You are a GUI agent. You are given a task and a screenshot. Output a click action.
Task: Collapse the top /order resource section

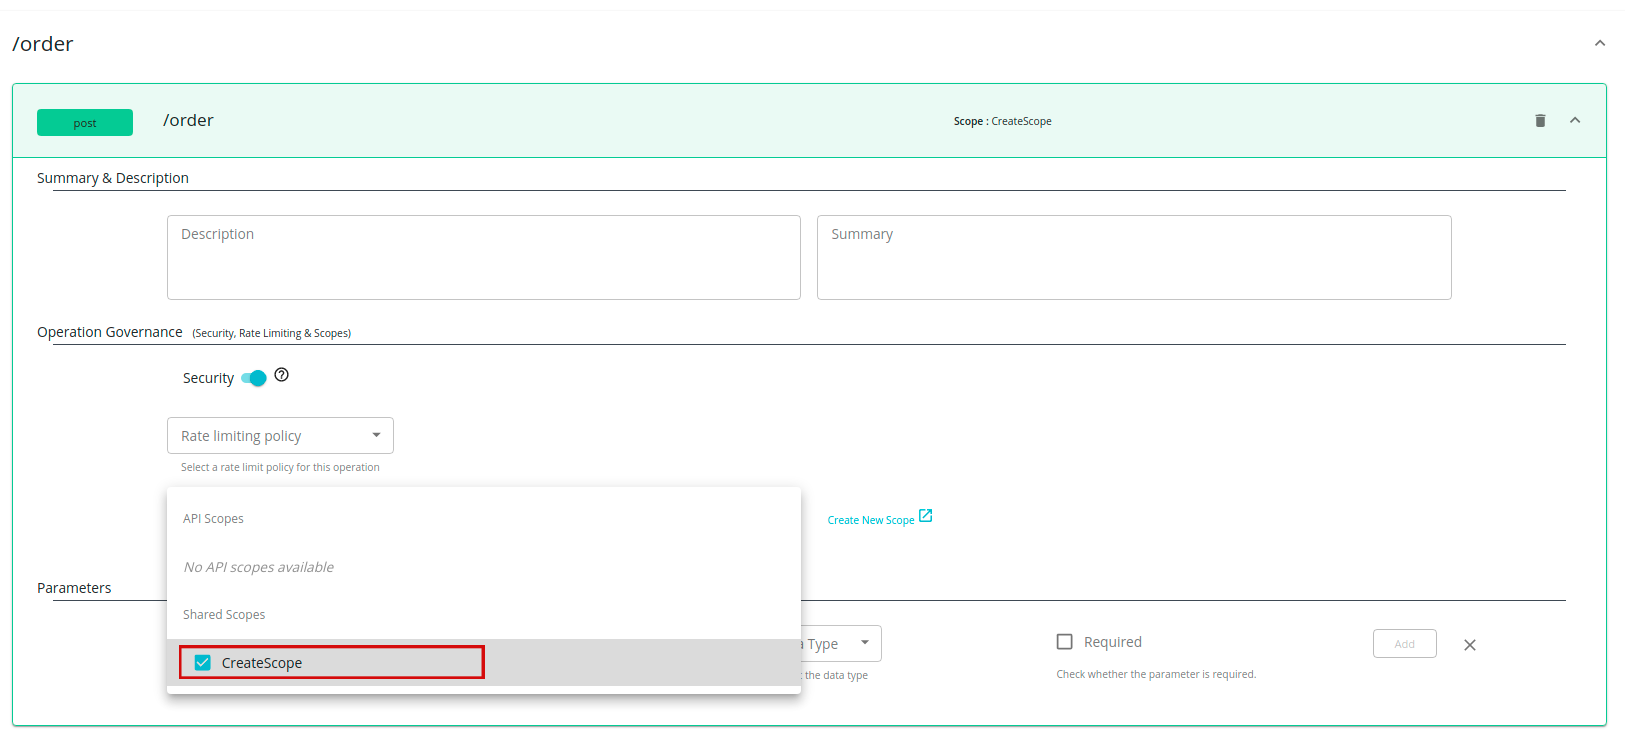[x=1599, y=43]
